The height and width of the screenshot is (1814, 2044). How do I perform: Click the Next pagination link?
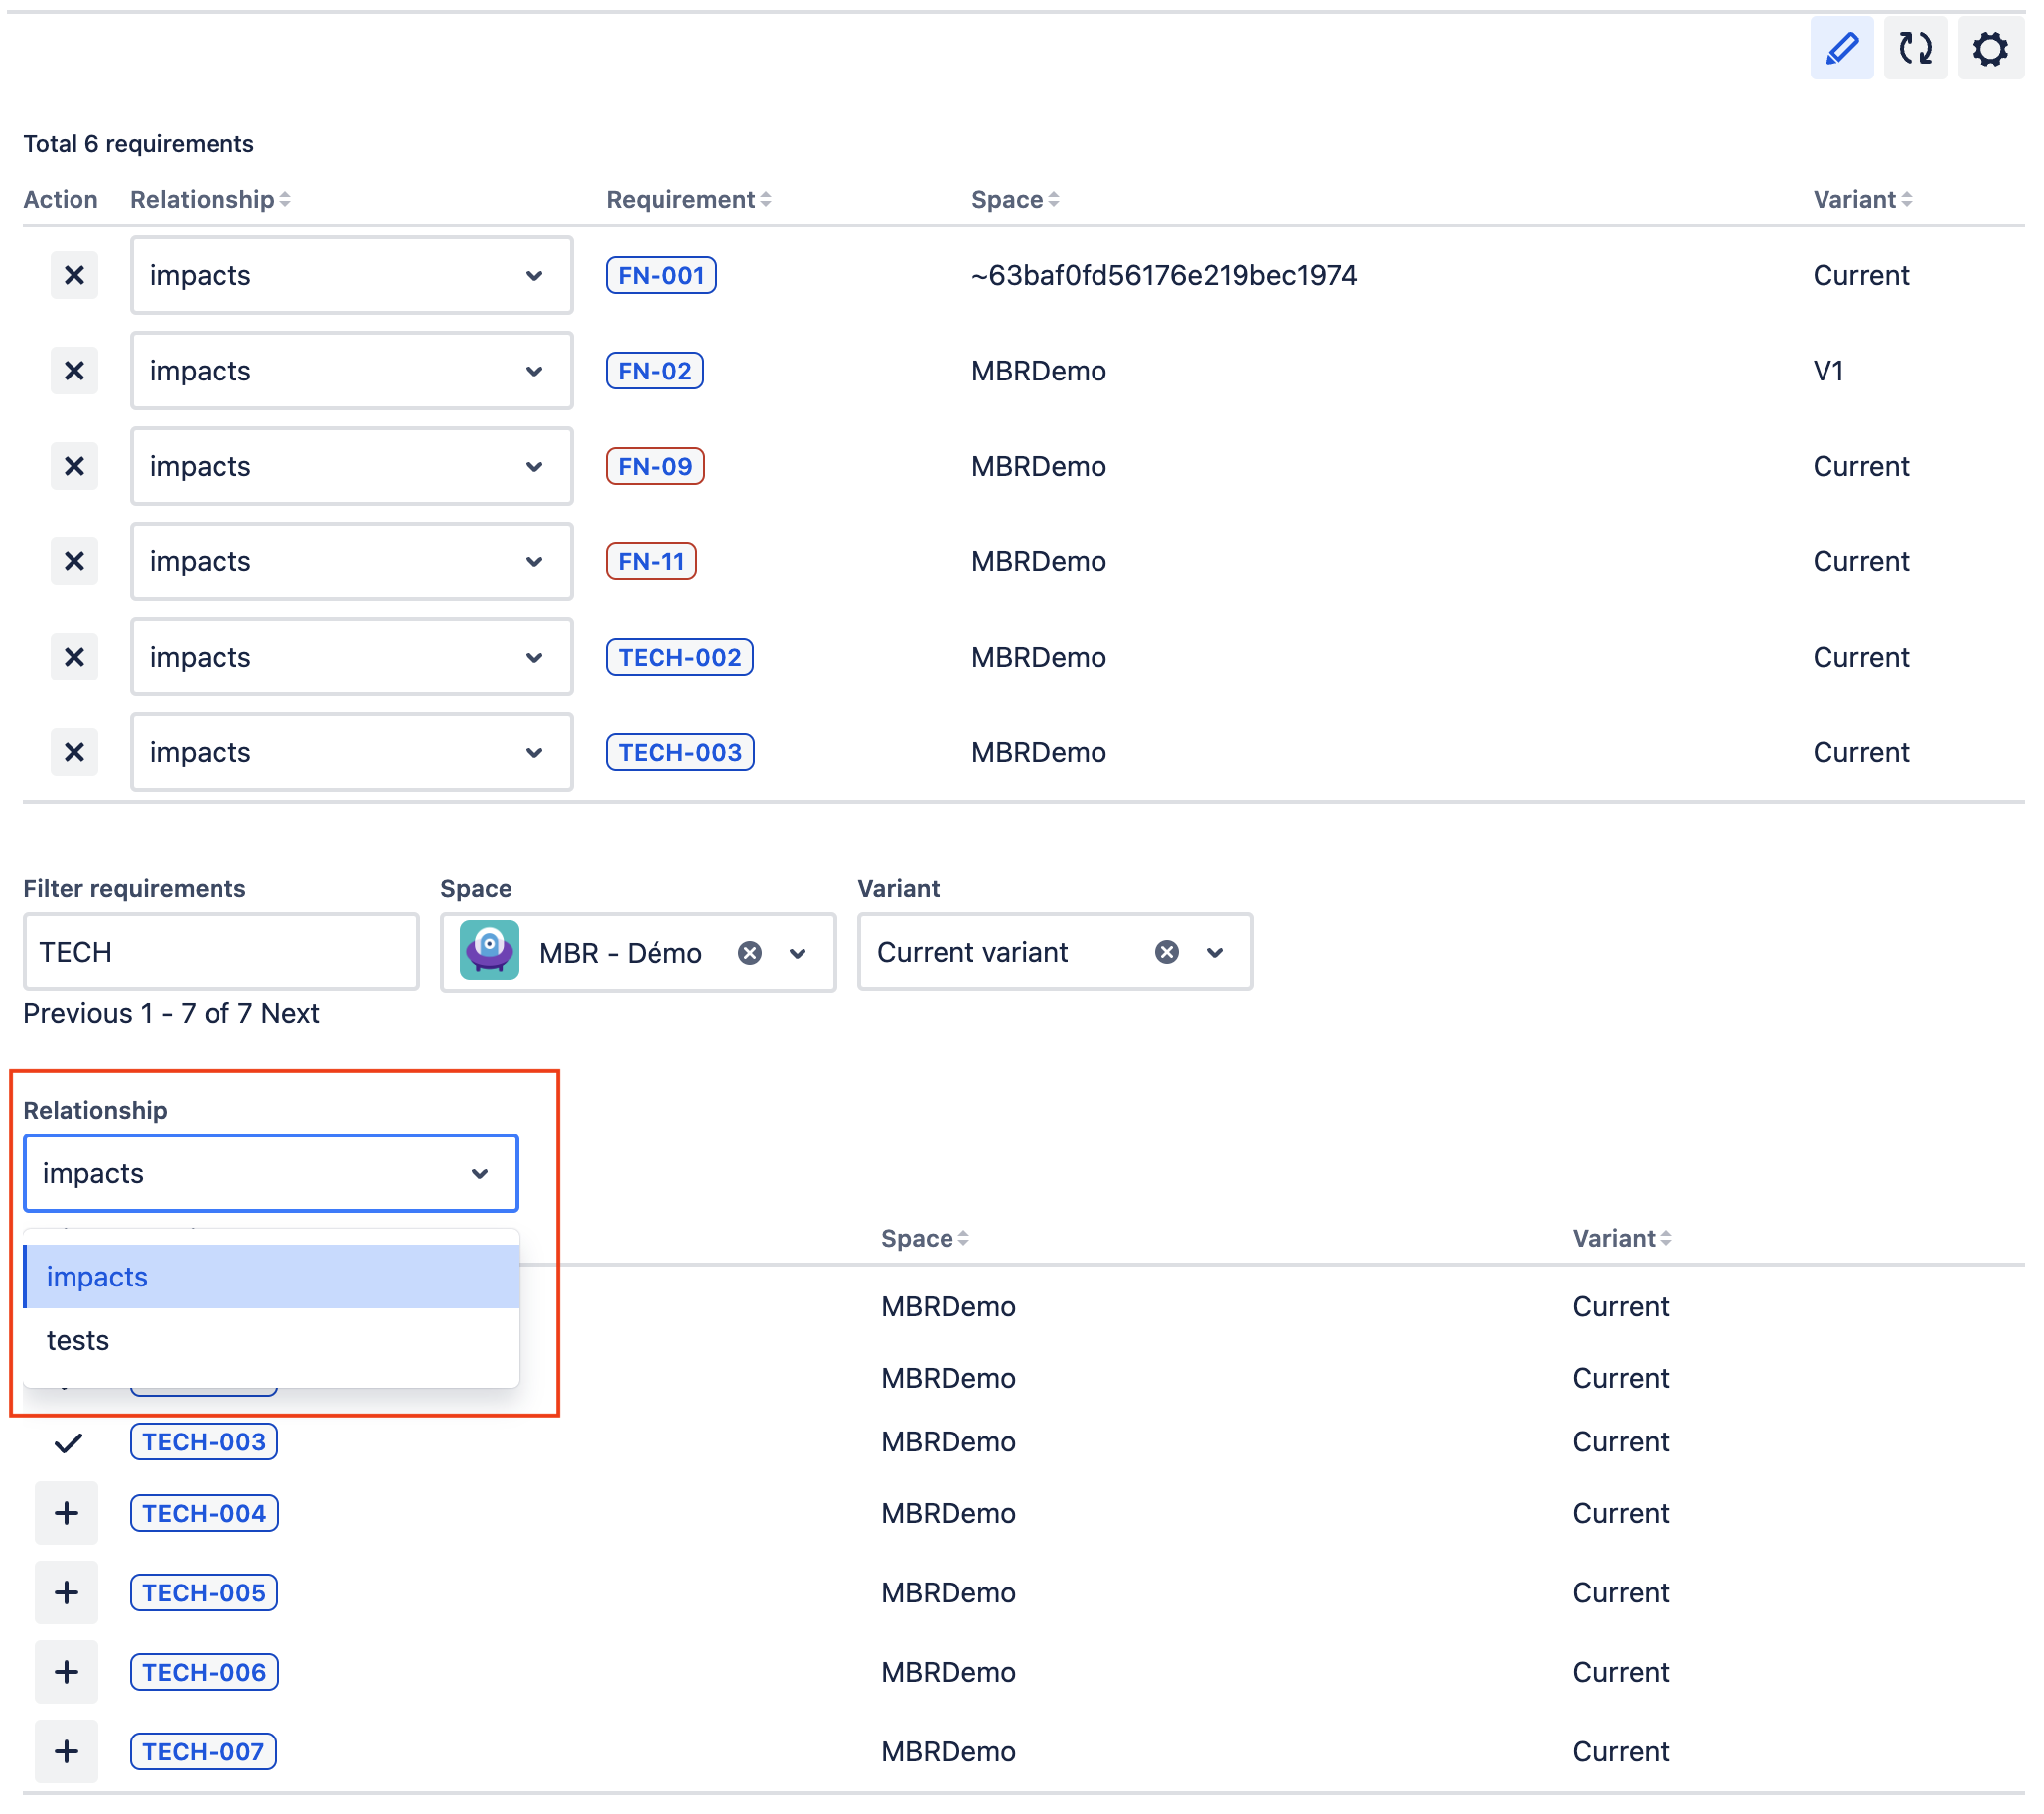[290, 1013]
